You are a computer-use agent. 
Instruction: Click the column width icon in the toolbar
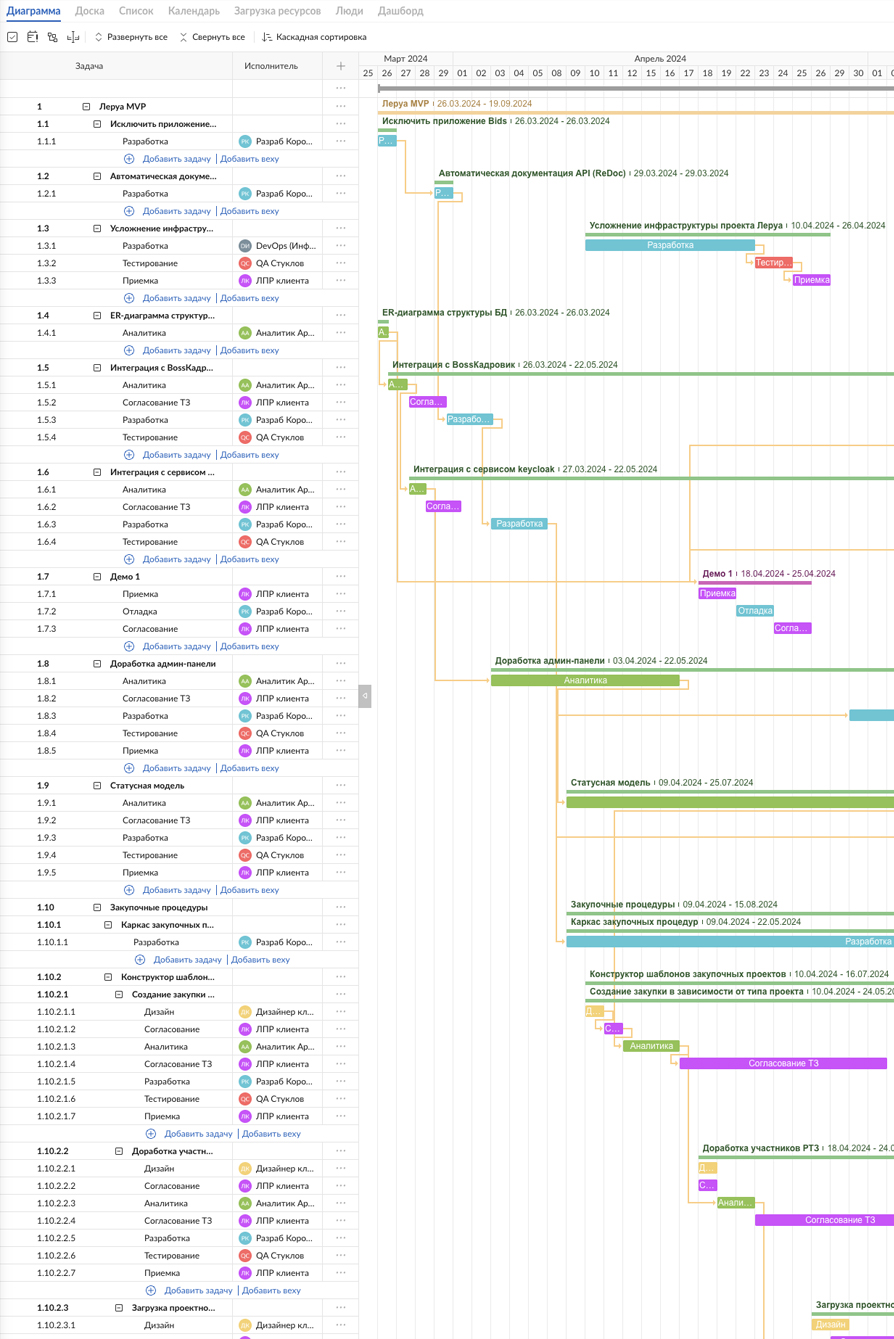coord(73,37)
